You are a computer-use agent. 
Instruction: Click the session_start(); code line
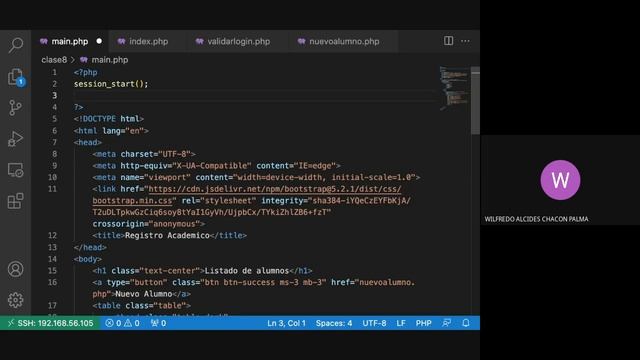point(111,84)
